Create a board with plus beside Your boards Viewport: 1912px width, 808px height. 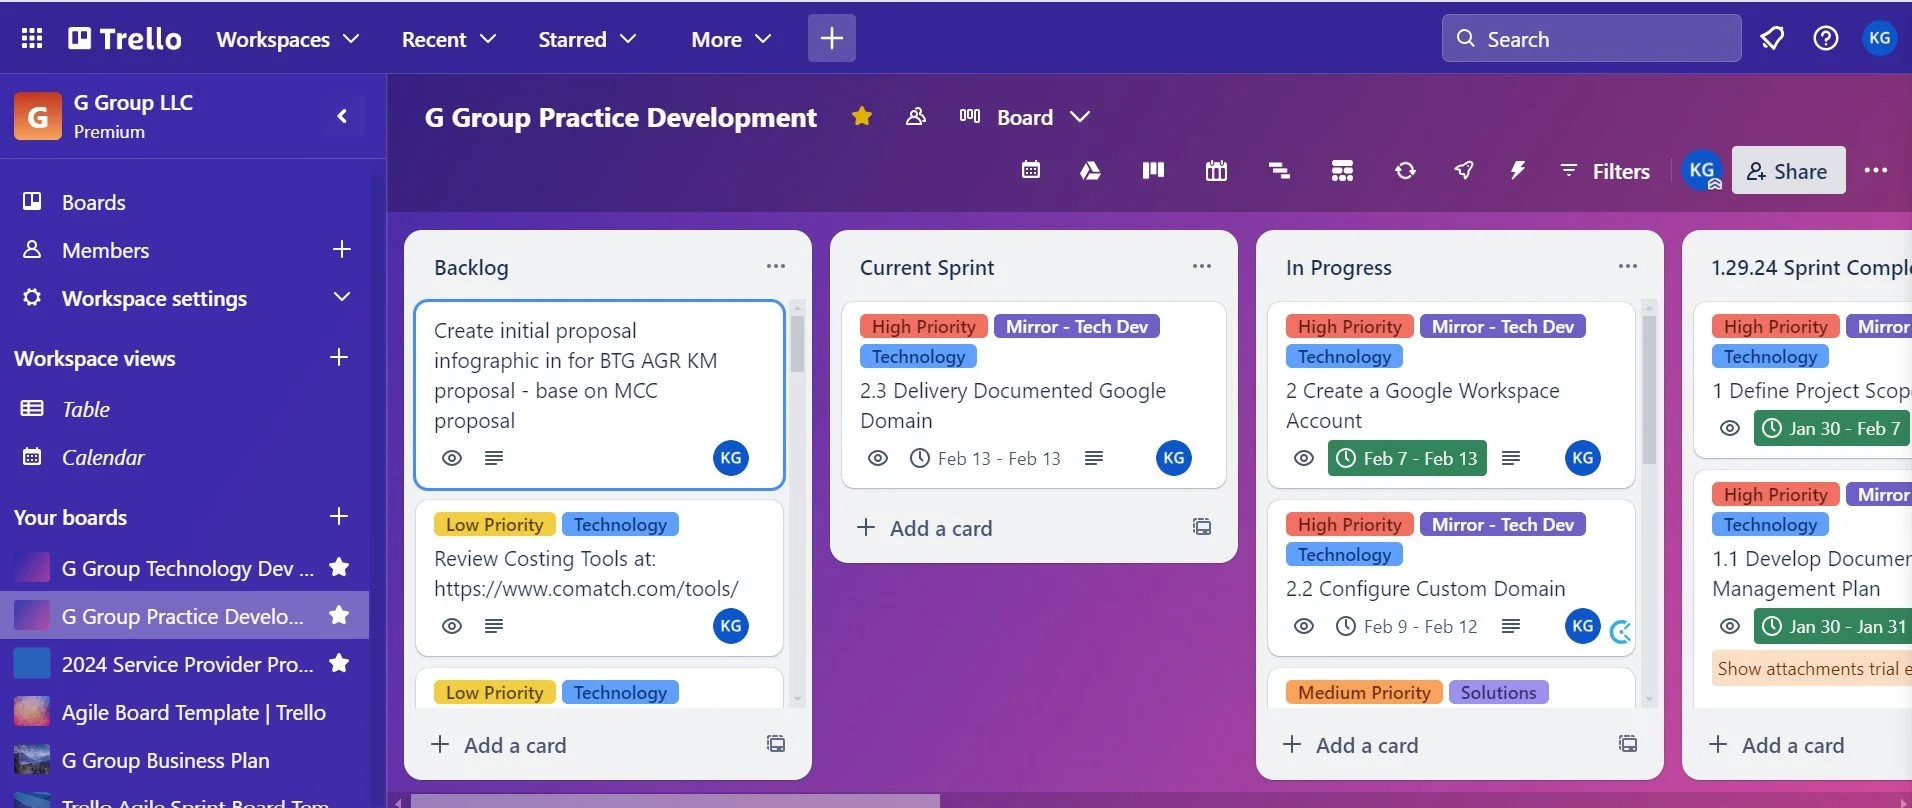pos(339,516)
